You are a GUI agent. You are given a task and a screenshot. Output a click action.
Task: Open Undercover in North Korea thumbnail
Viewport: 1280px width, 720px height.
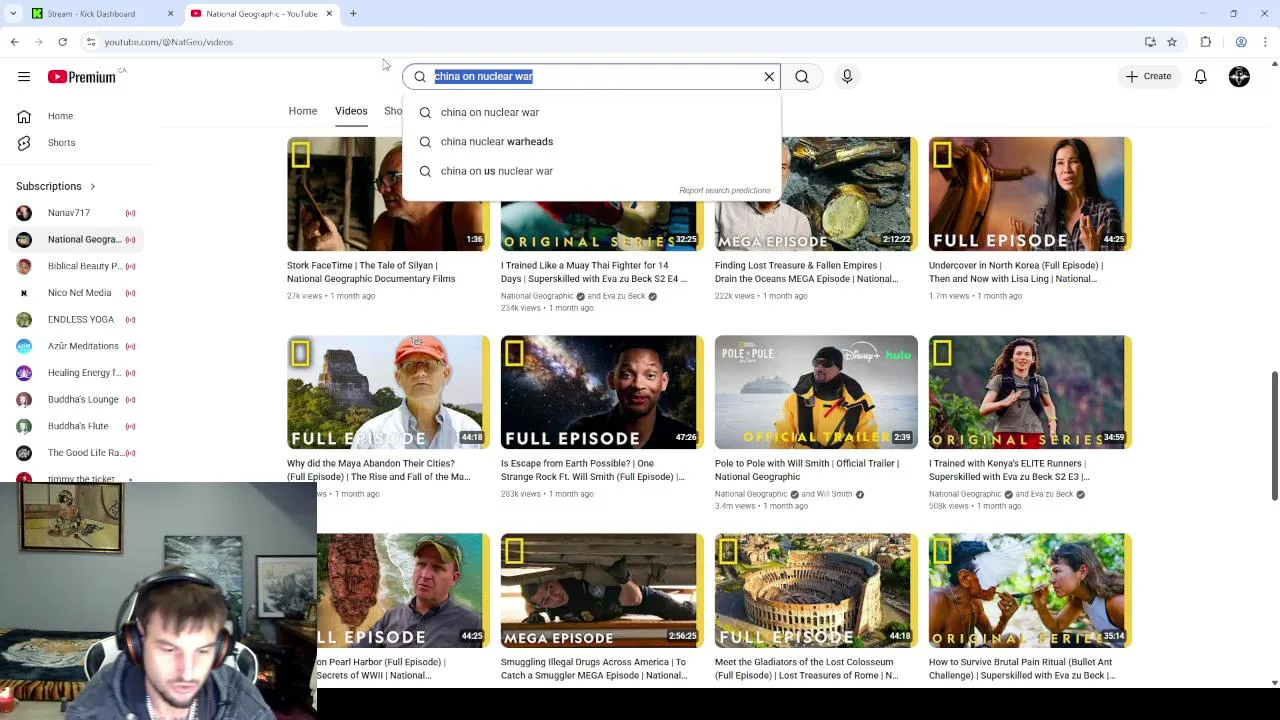click(1030, 193)
